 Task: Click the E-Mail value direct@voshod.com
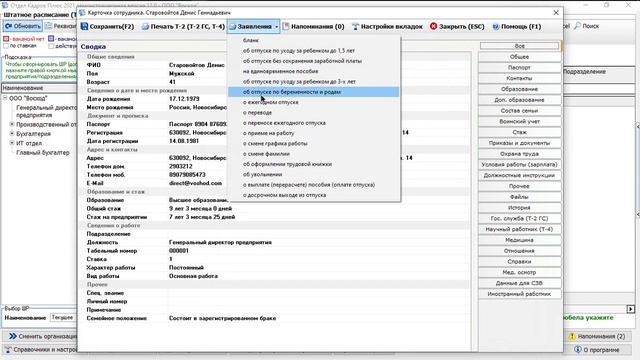point(196,183)
